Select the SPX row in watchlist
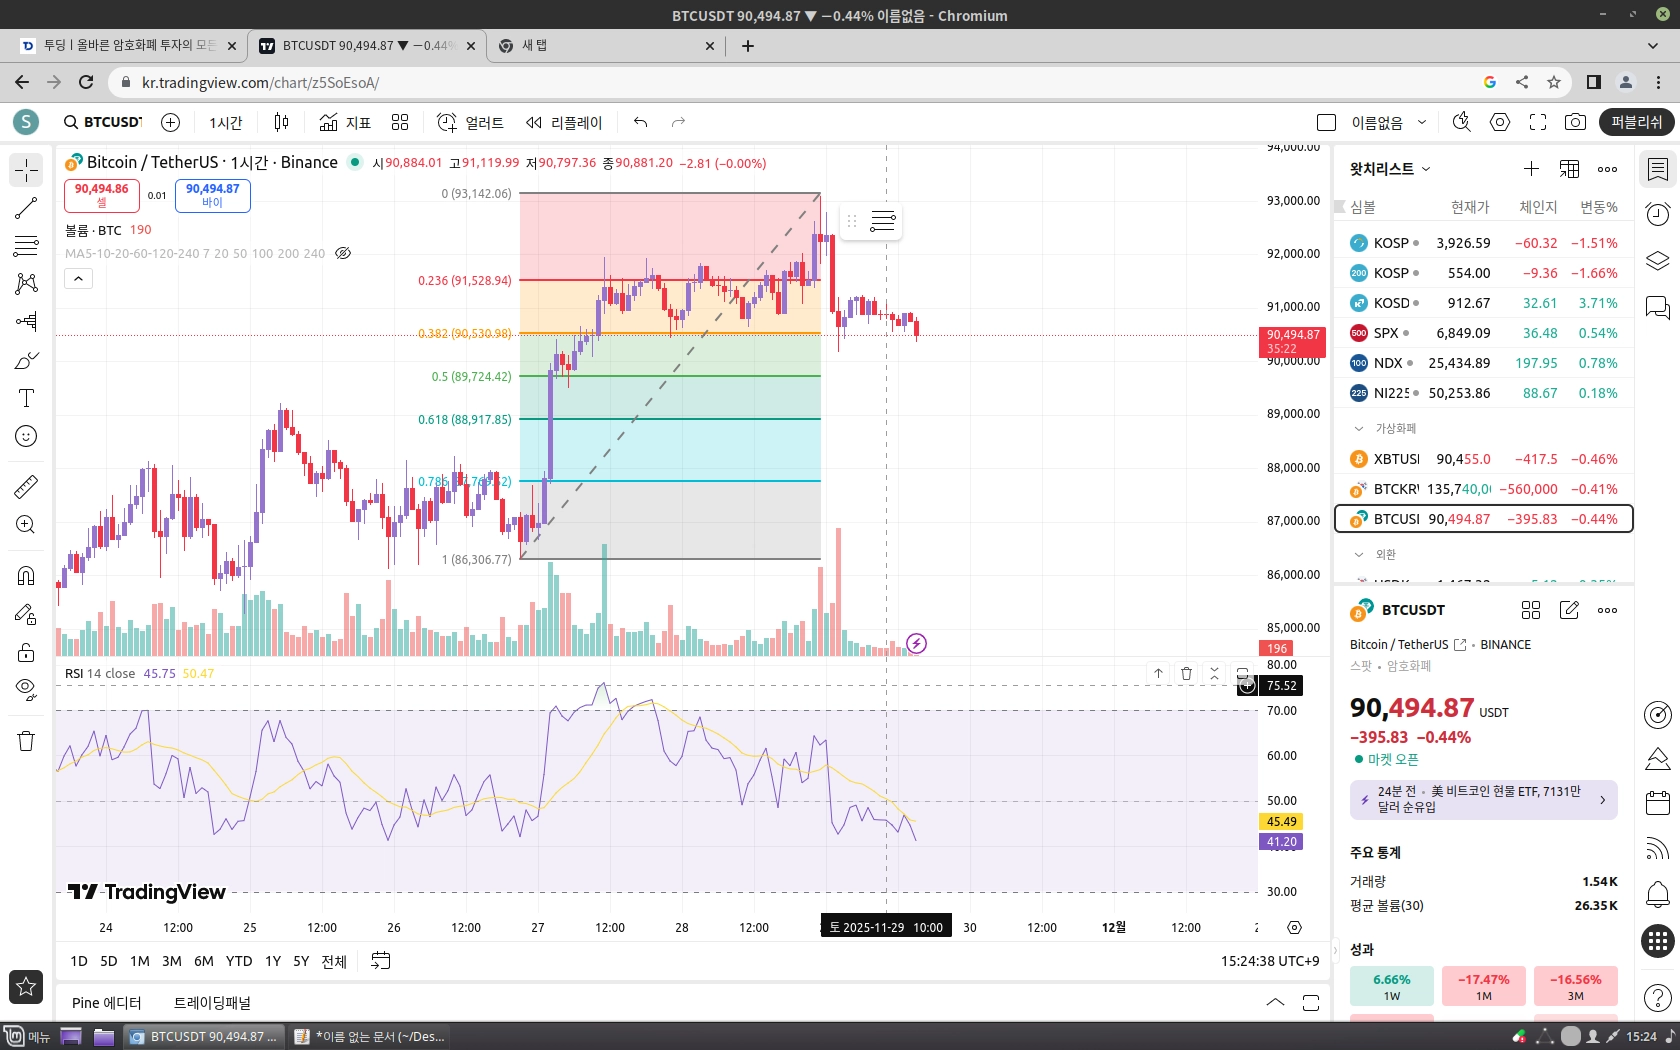This screenshot has width=1680, height=1050. pos(1484,333)
